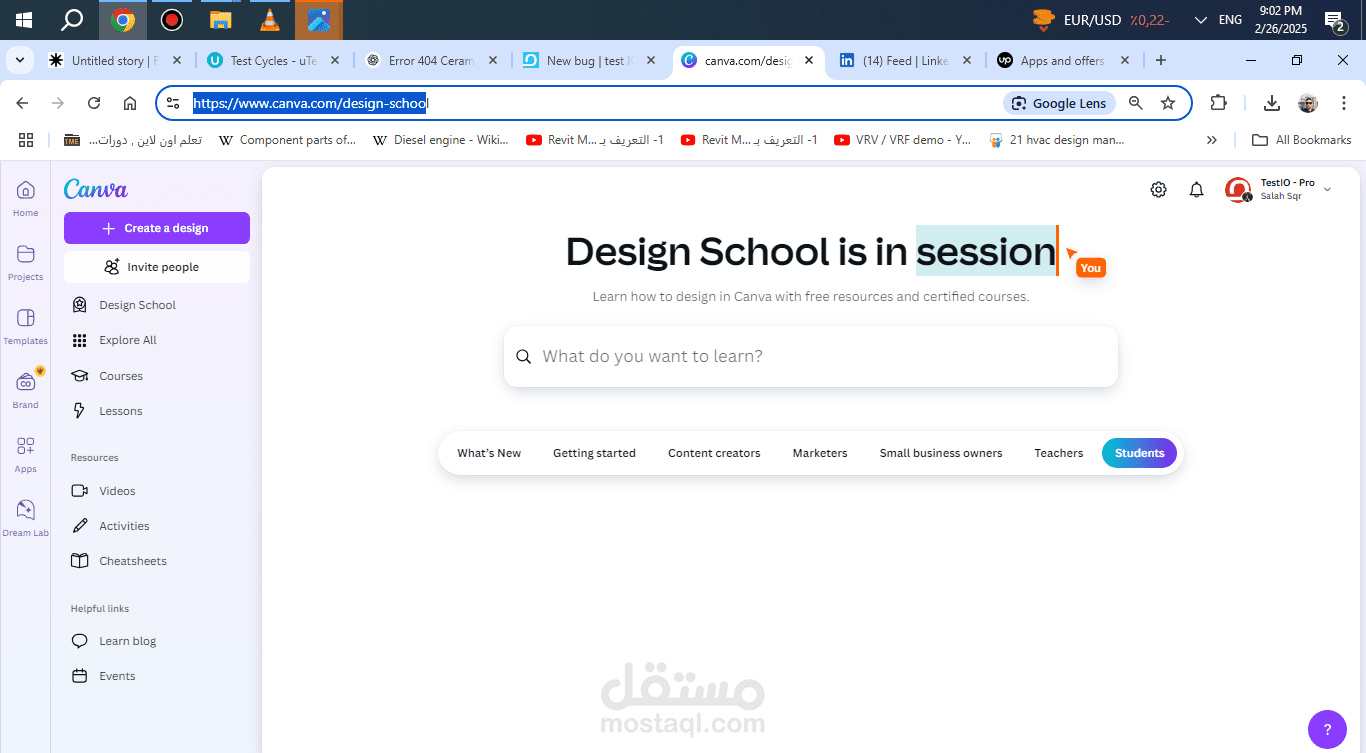Open File Explorer from the taskbar

click(220, 19)
